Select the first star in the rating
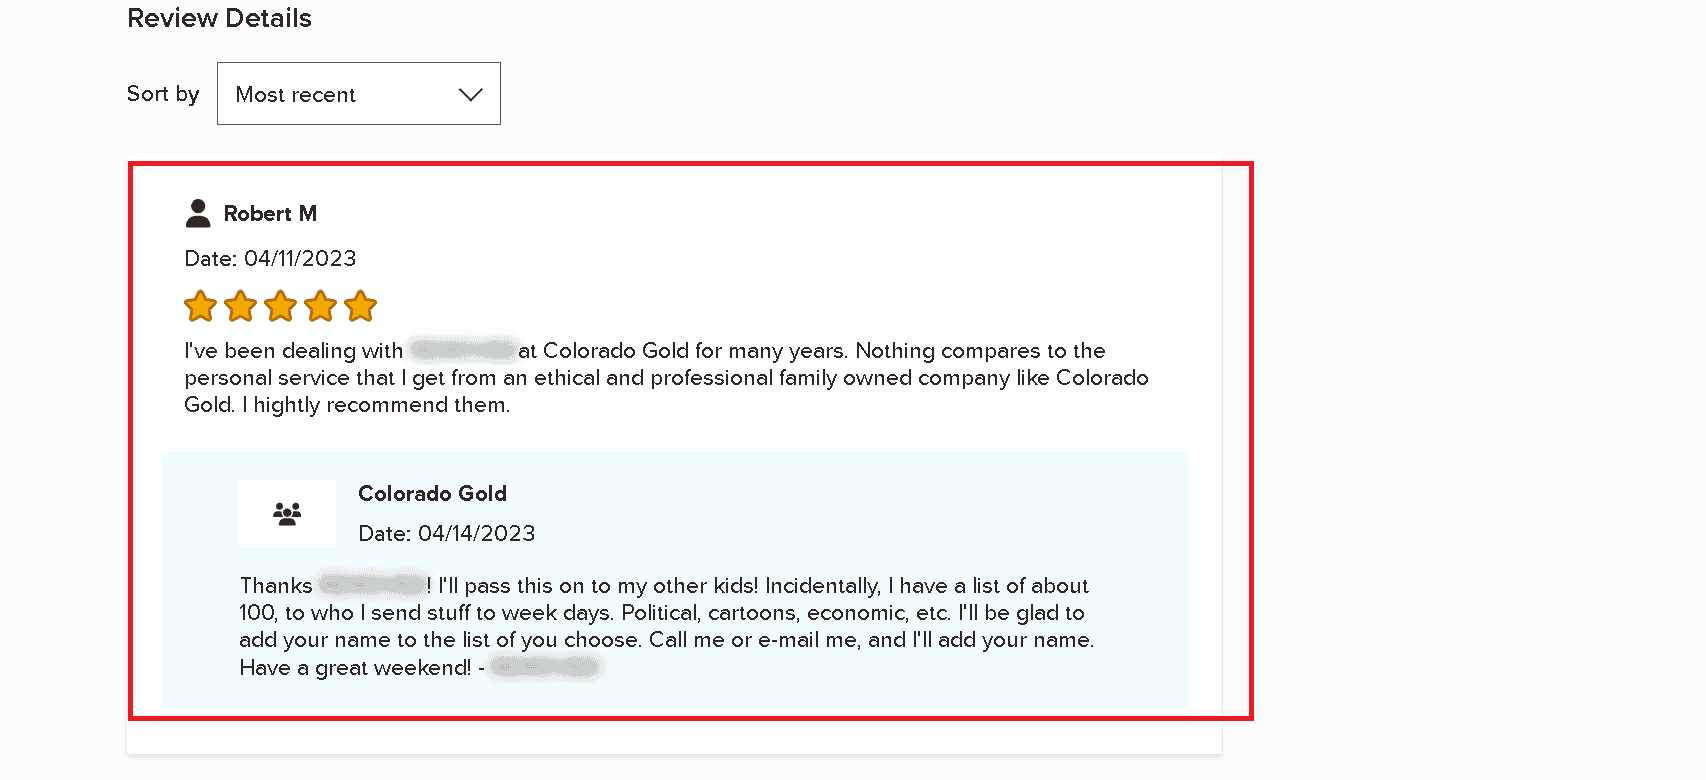 (200, 306)
